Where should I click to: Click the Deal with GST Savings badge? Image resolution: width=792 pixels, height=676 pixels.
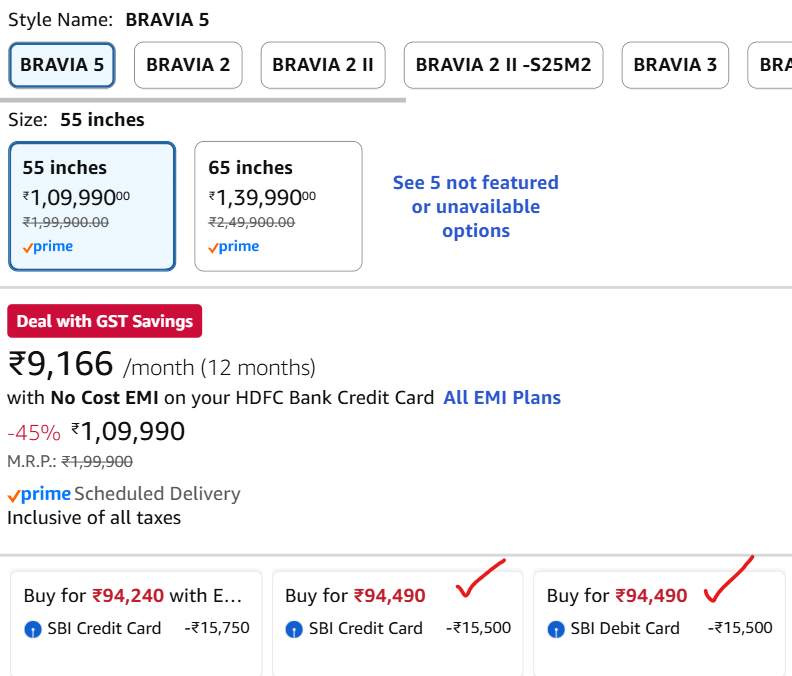pos(105,322)
